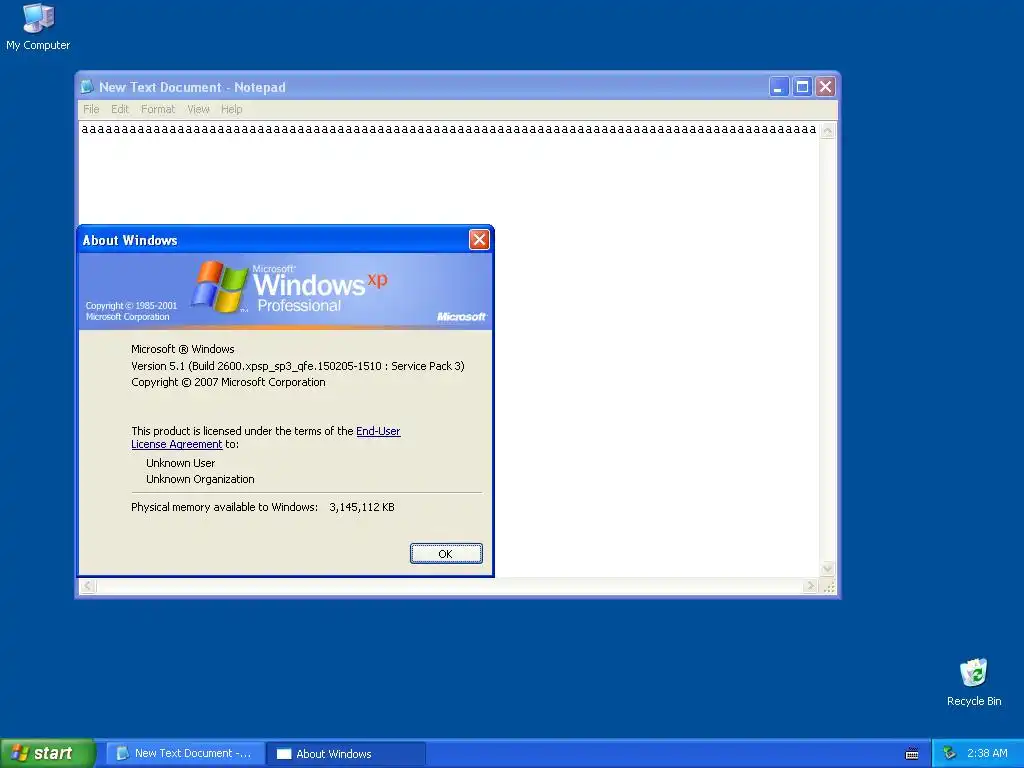Click the About Windows title bar text

click(x=130, y=240)
